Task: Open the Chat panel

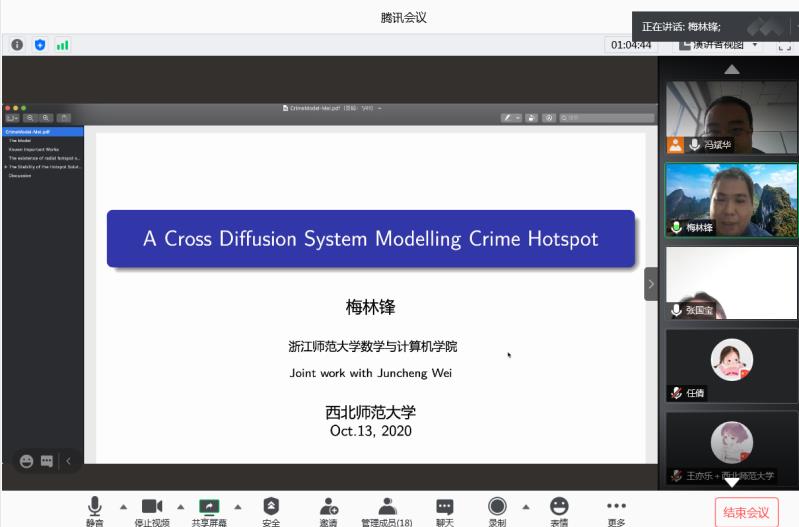Action: click(445, 509)
